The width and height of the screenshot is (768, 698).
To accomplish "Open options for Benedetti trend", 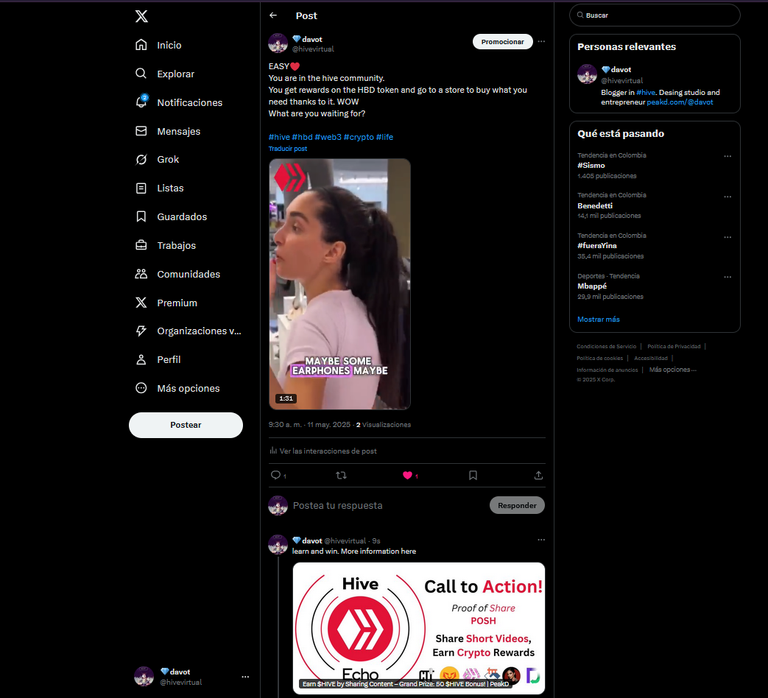I will coord(728,196).
